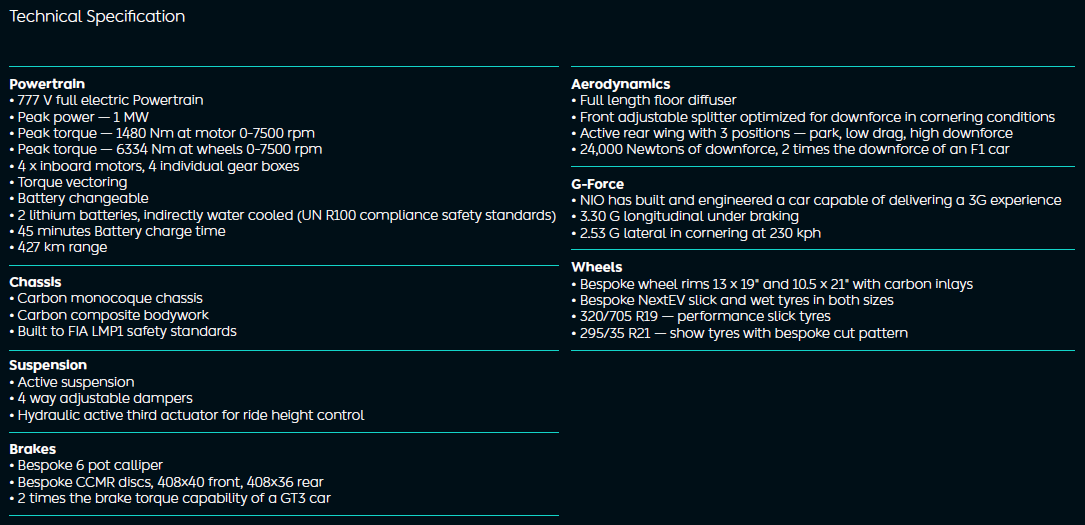Click the Powertrain section heading
1085x525 pixels.
(47, 84)
